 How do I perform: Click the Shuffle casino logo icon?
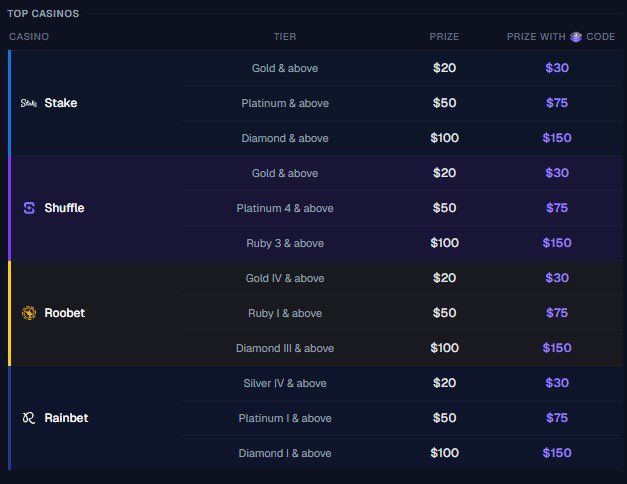point(29,208)
